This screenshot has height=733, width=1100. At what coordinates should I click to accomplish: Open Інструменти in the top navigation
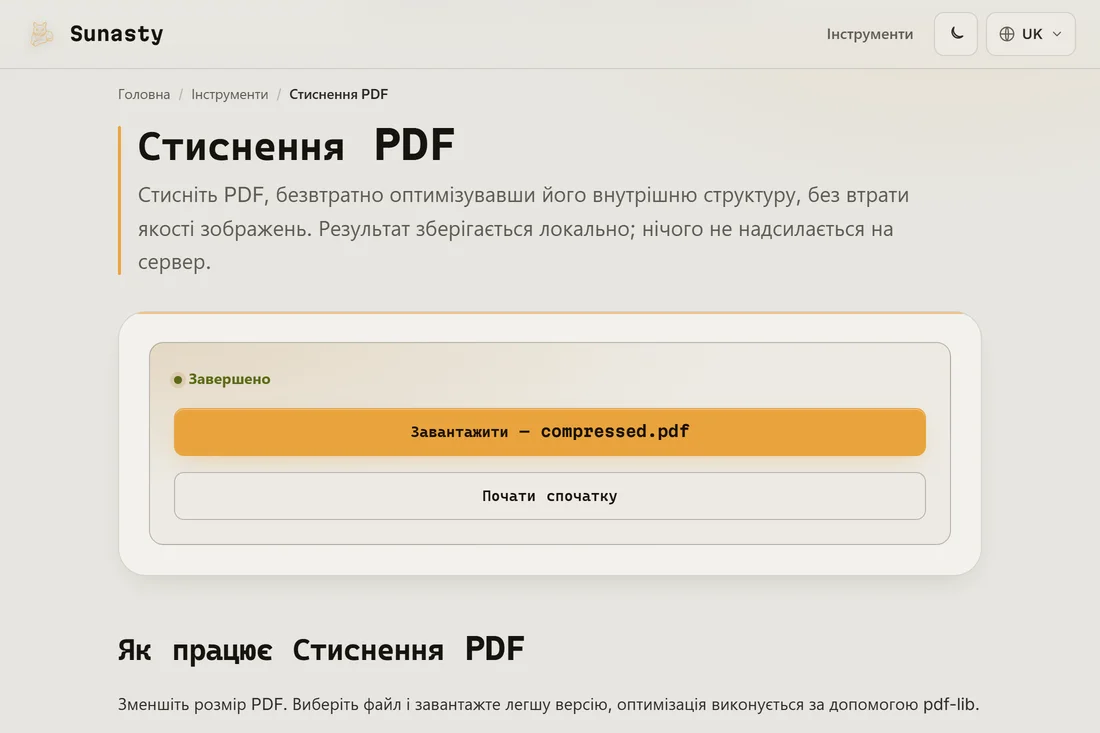click(x=869, y=34)
